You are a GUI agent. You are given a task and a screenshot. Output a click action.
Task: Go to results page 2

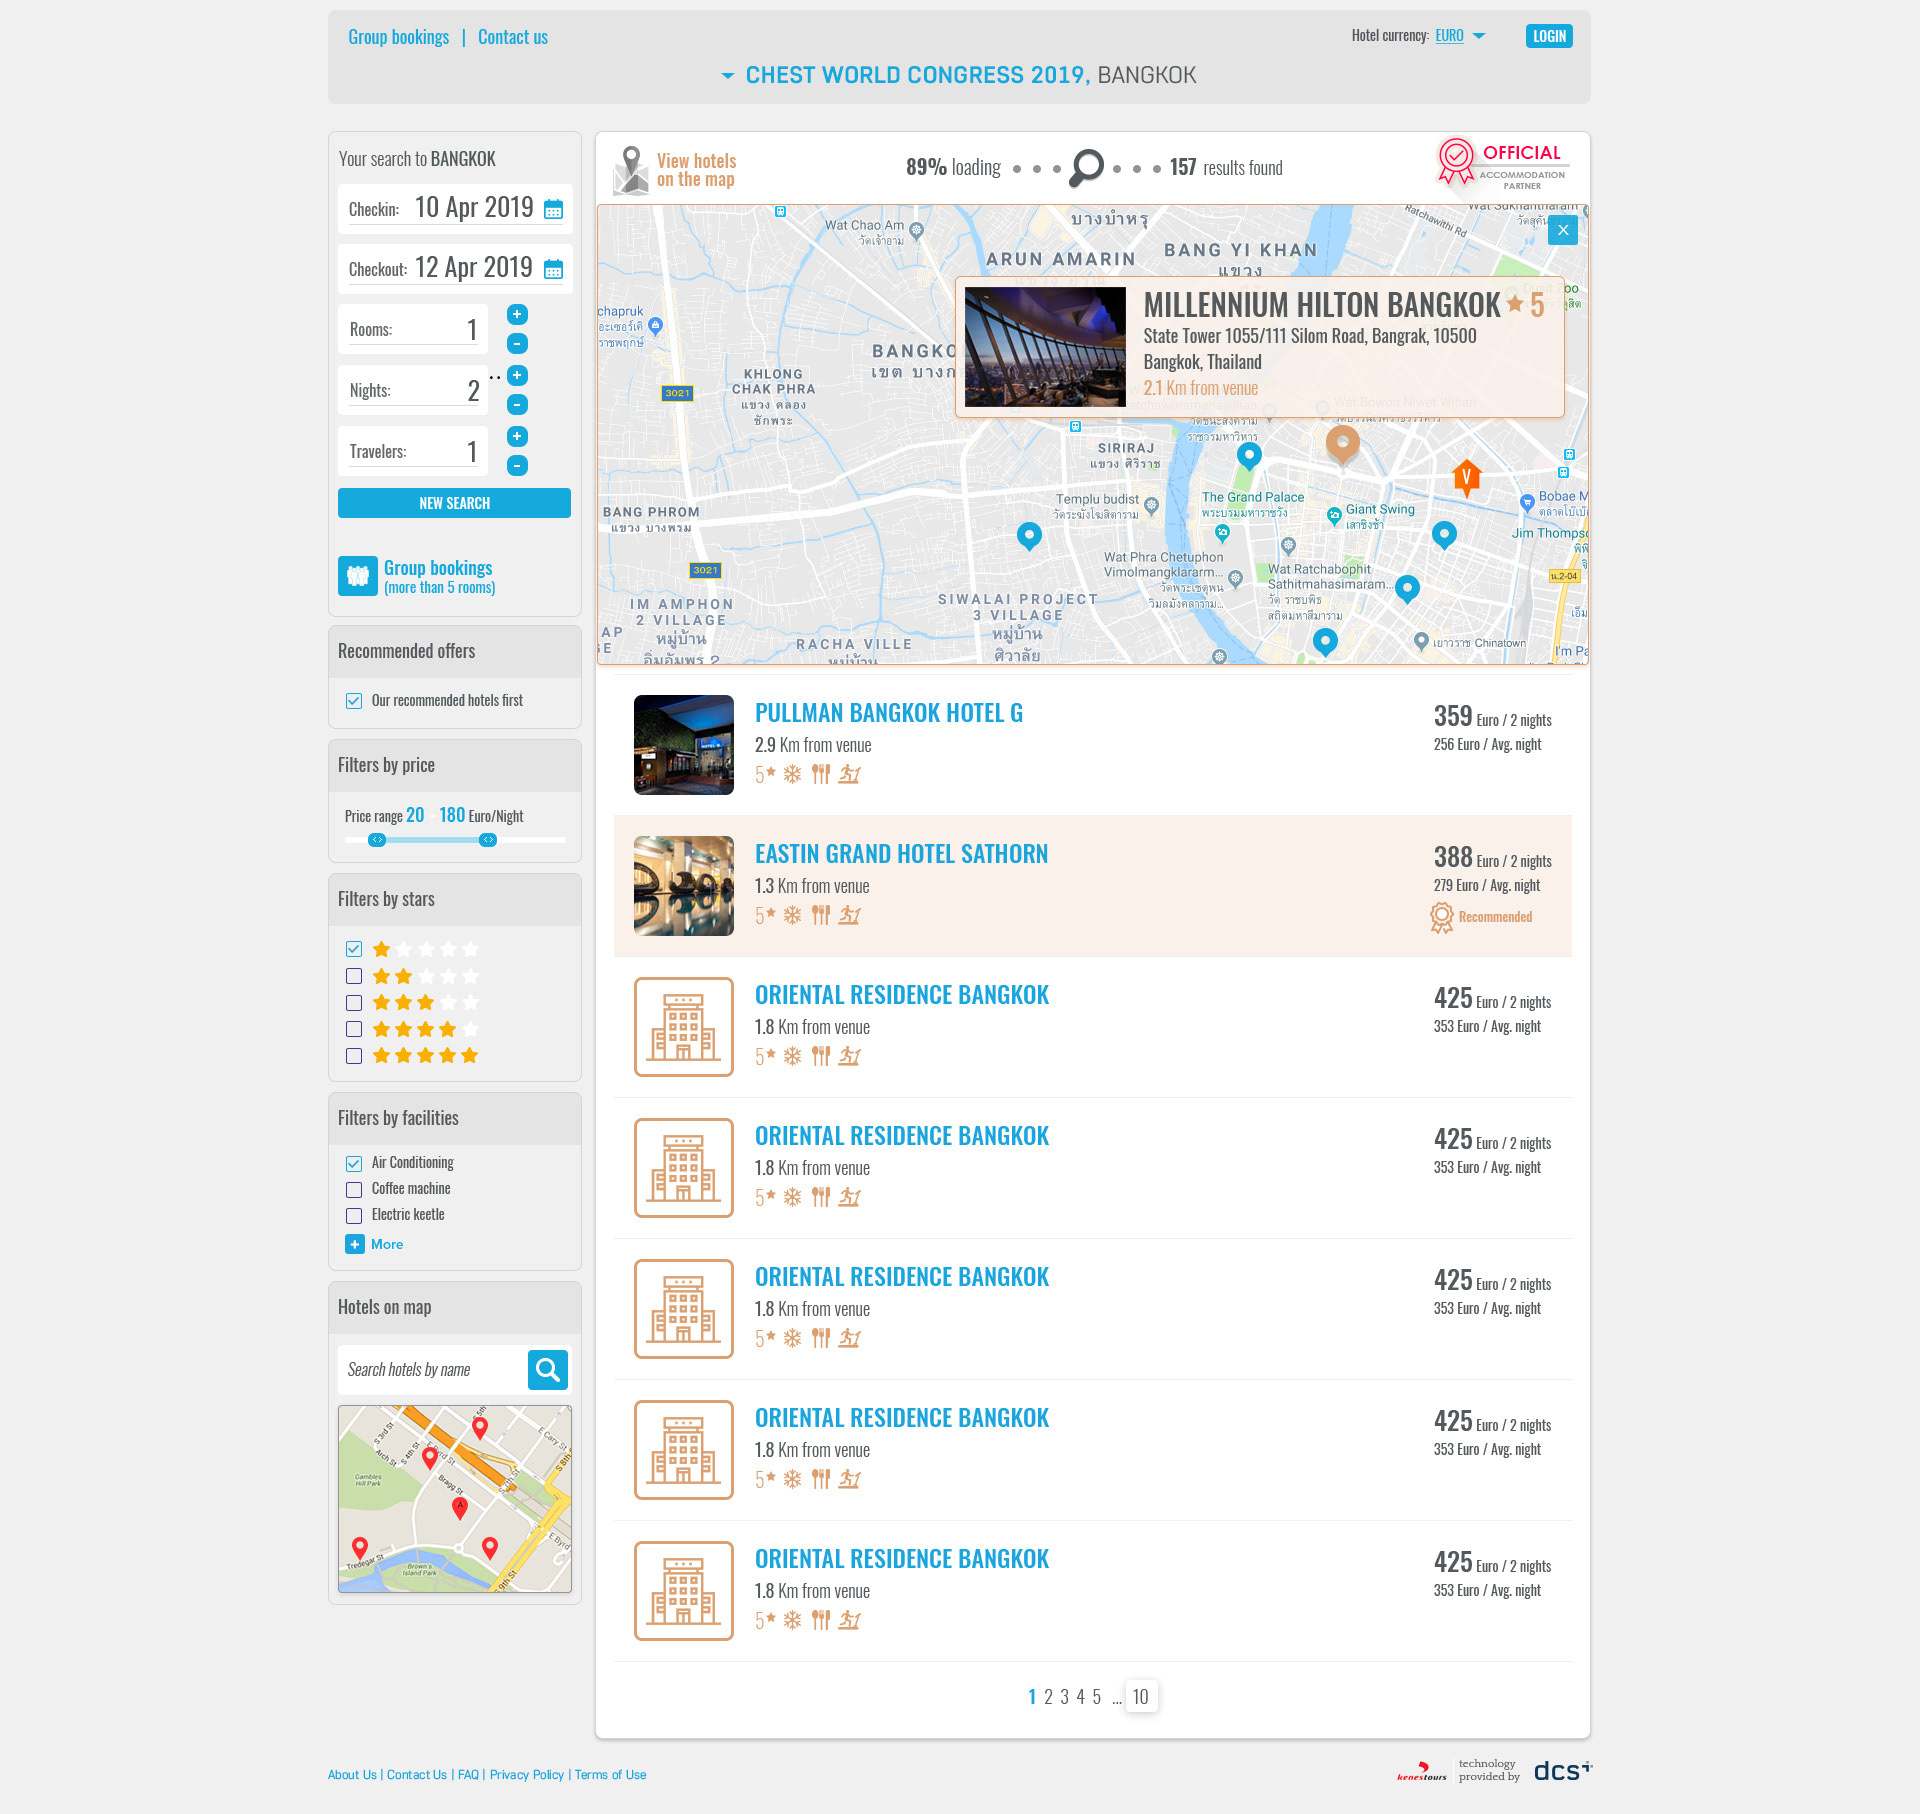click(x=1048, y=1697)
